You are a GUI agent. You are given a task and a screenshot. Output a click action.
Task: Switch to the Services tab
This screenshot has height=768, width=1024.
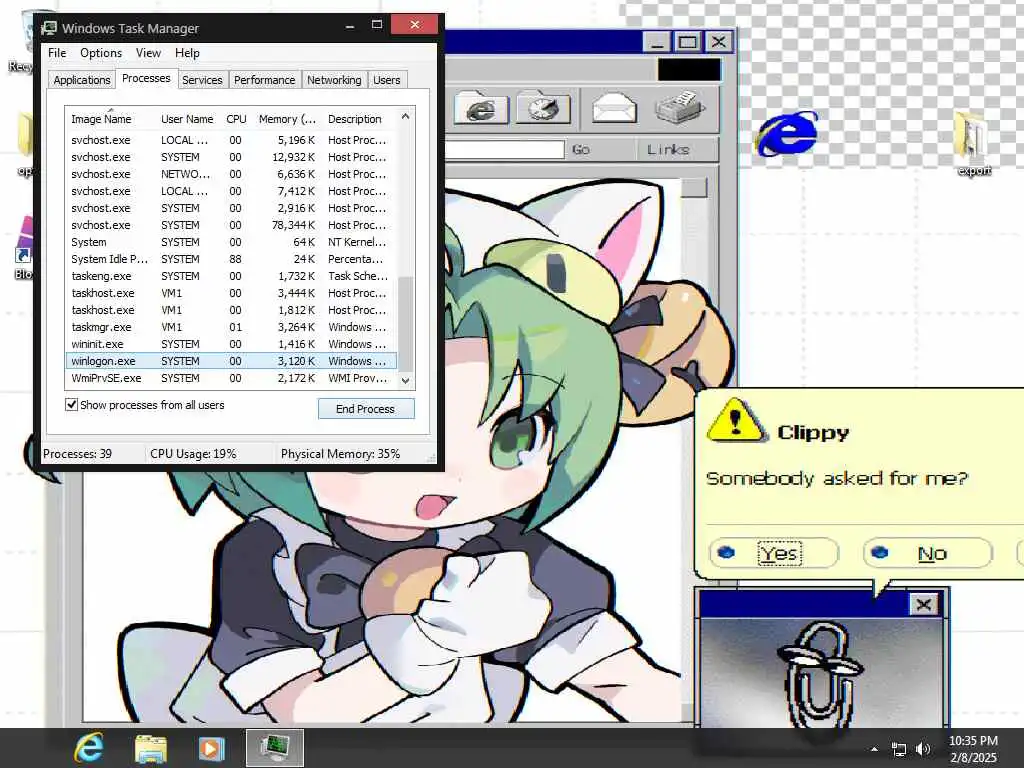point(202,80)
